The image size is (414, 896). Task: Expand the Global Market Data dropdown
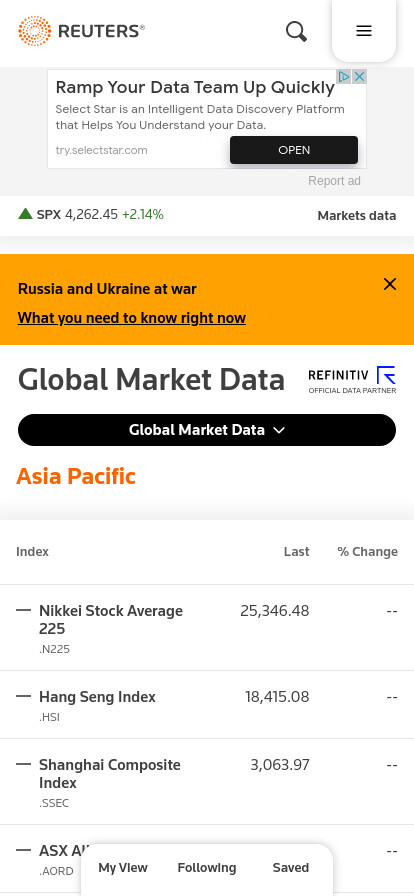tap(207, 430)
